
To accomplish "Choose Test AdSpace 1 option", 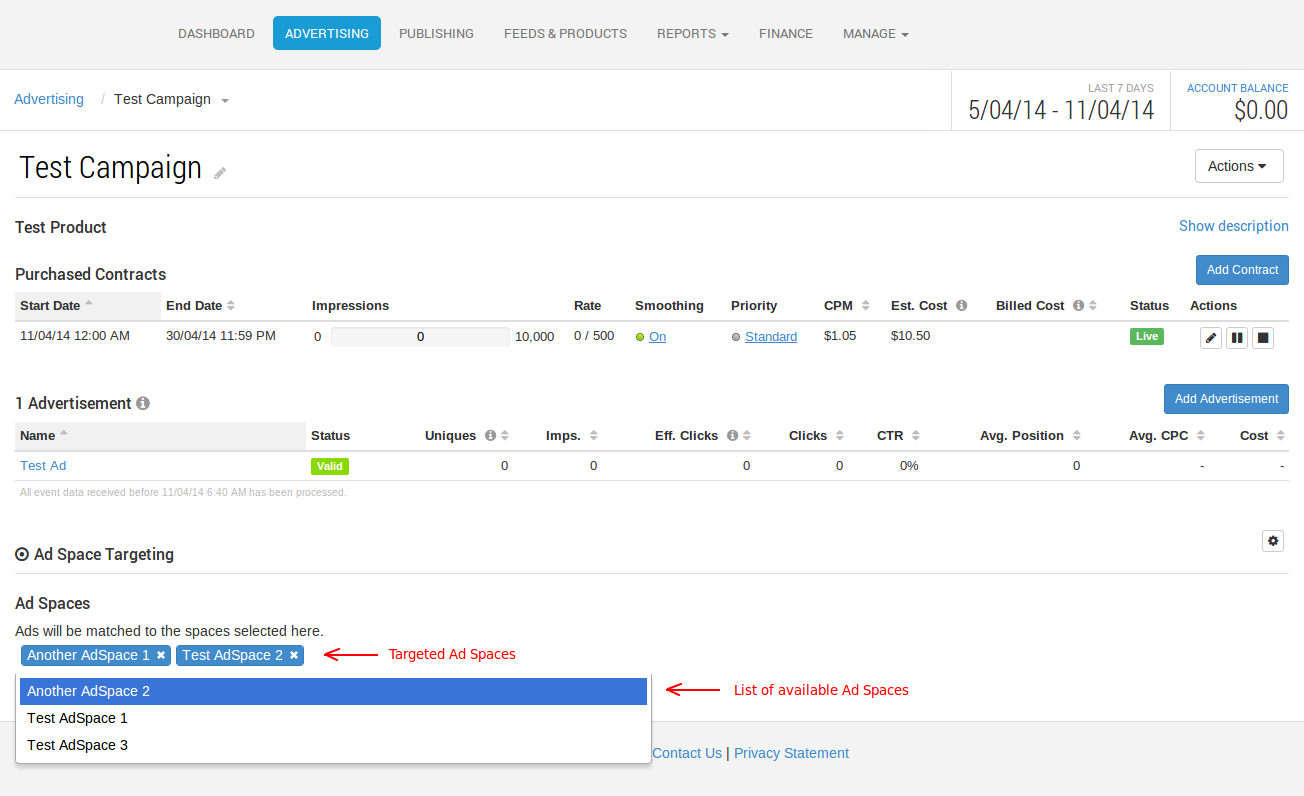I will coord(333,718).
